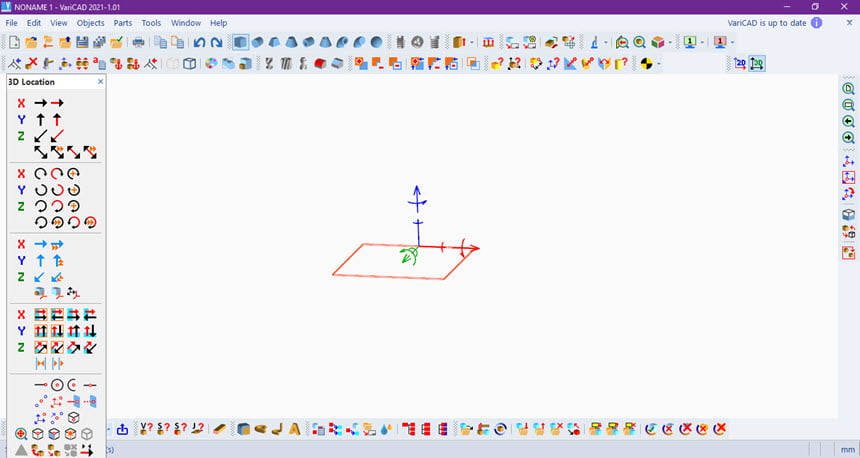Click the red monitor 1 icon
Viewport: 860px width, 458px height.
[721, 42]
